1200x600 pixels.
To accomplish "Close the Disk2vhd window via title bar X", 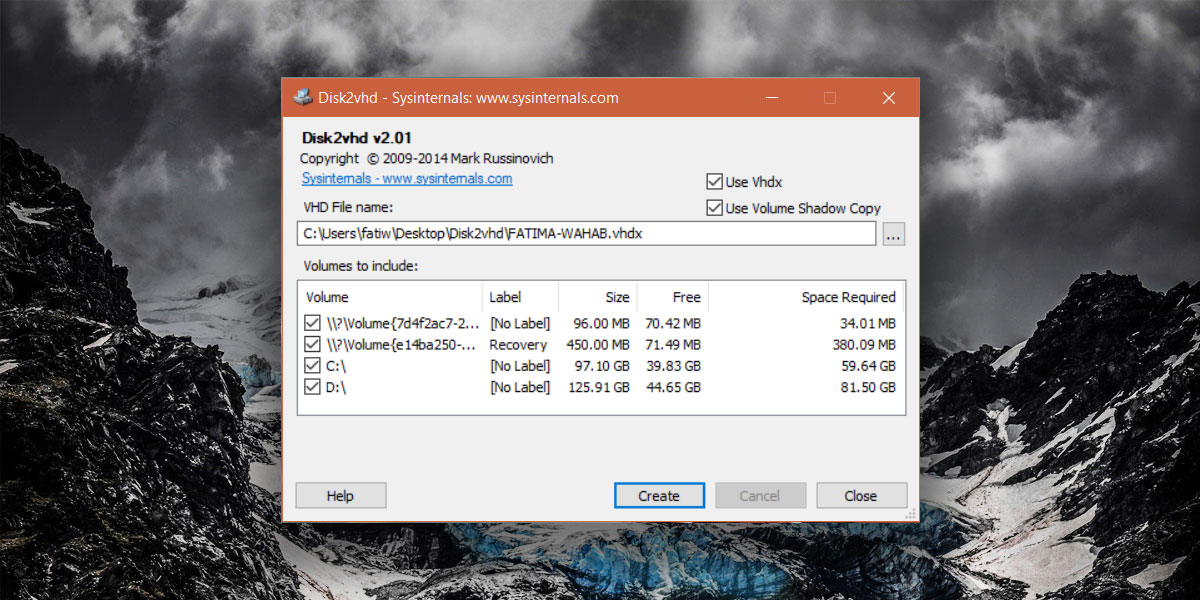I will tap(888, 98).
